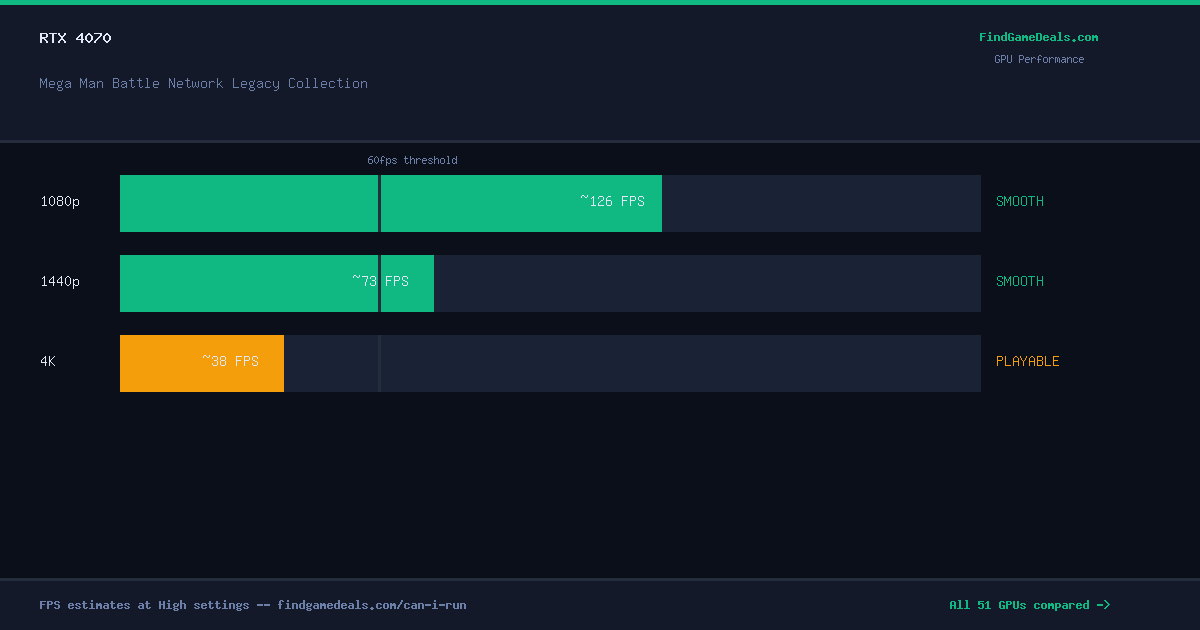Click the PLAYABLE rating for 4K
1200x630 pixels.
click(1028, 361)
